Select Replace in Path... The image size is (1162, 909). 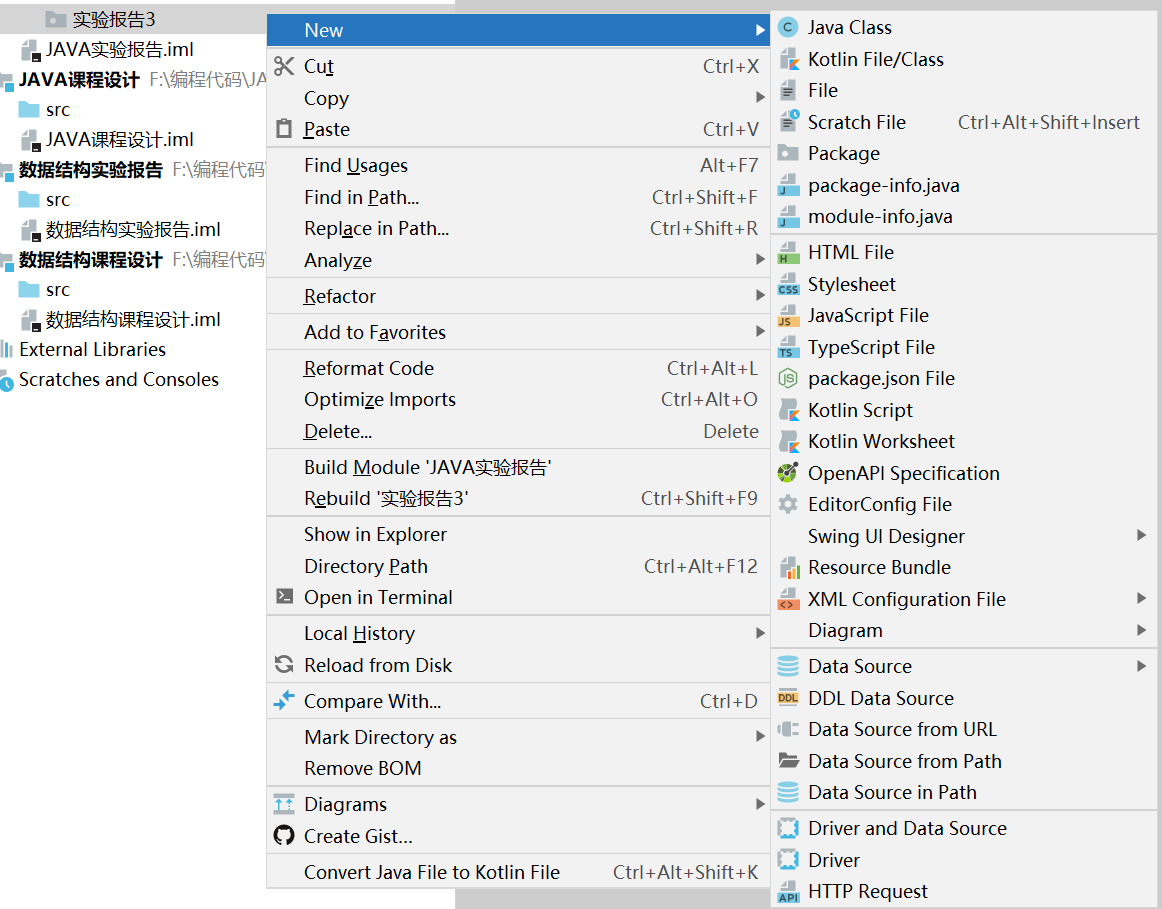point(518,228)
